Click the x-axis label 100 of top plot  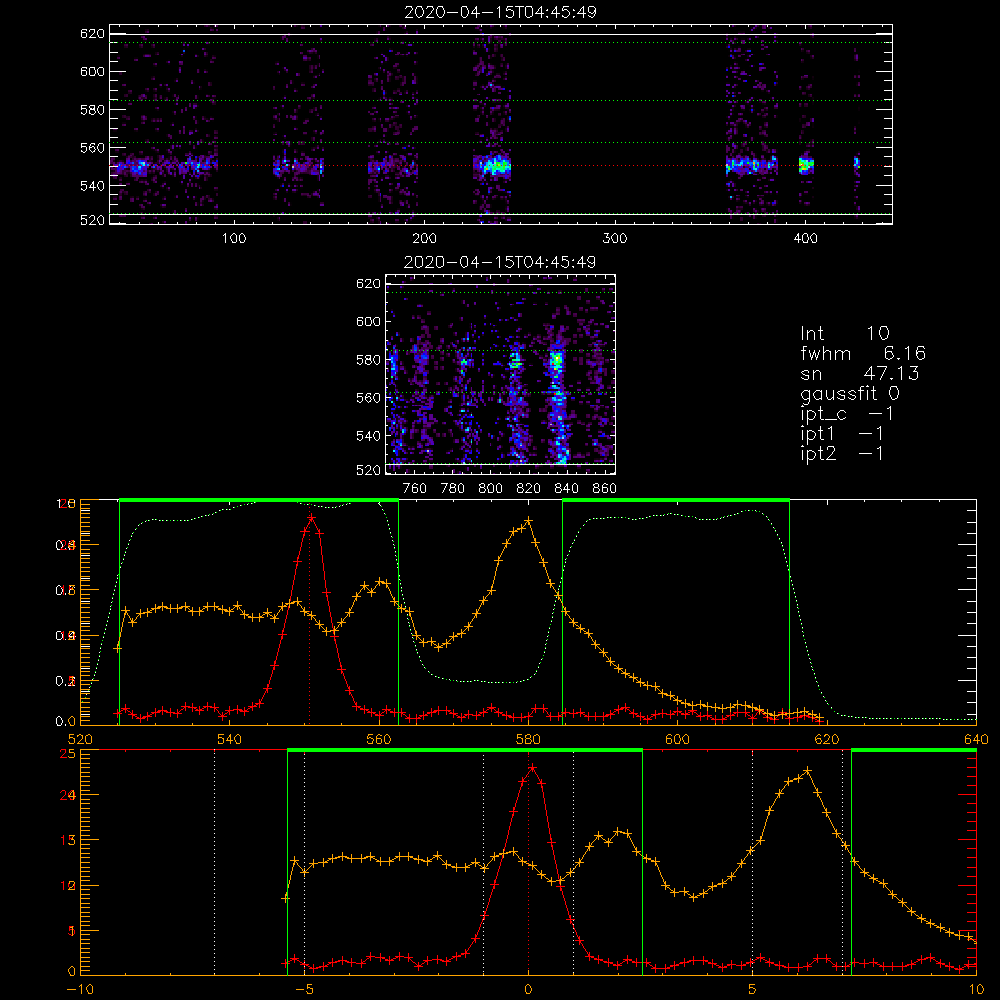233,239
